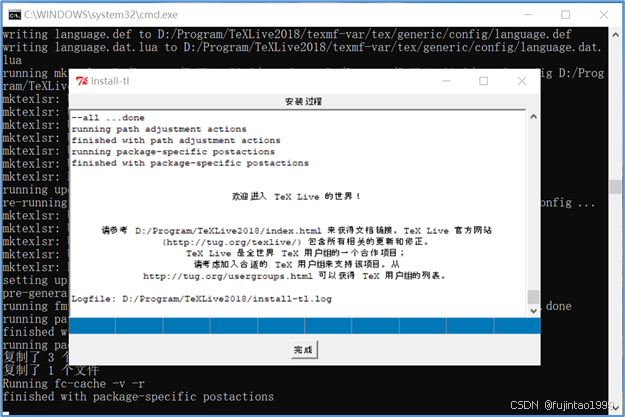Click the 安装过程 heading label
Viewport: 625px width, 417px height.
tap(303, 101)
